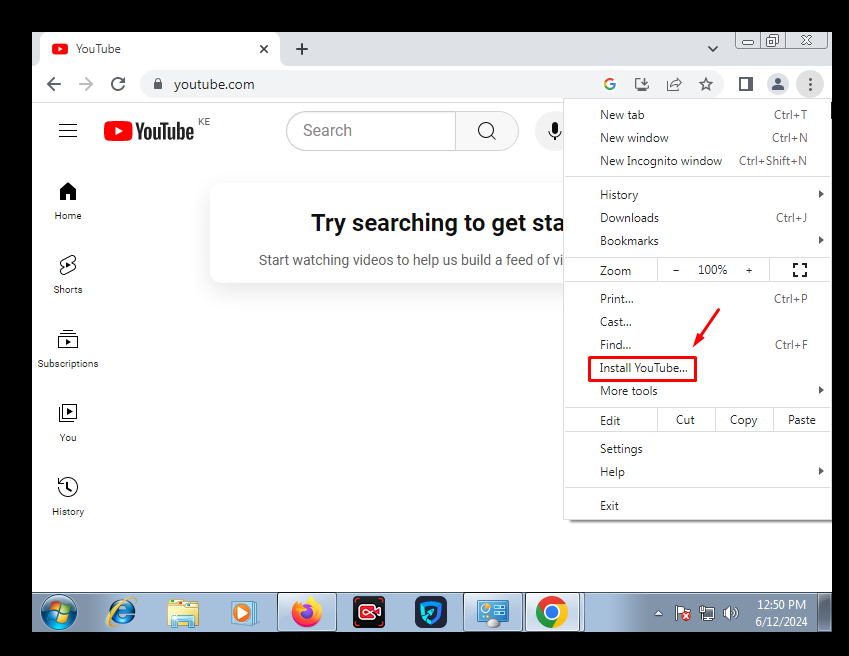View site information lock icon
Viewport: 849px width, 656px height.
pos(158,84)
